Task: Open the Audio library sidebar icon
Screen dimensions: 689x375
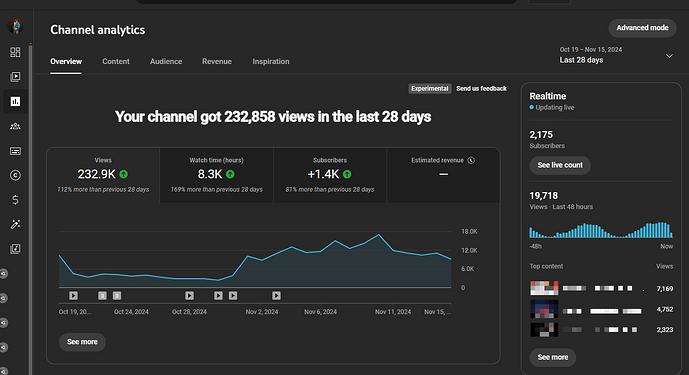Action: [15, 249]
